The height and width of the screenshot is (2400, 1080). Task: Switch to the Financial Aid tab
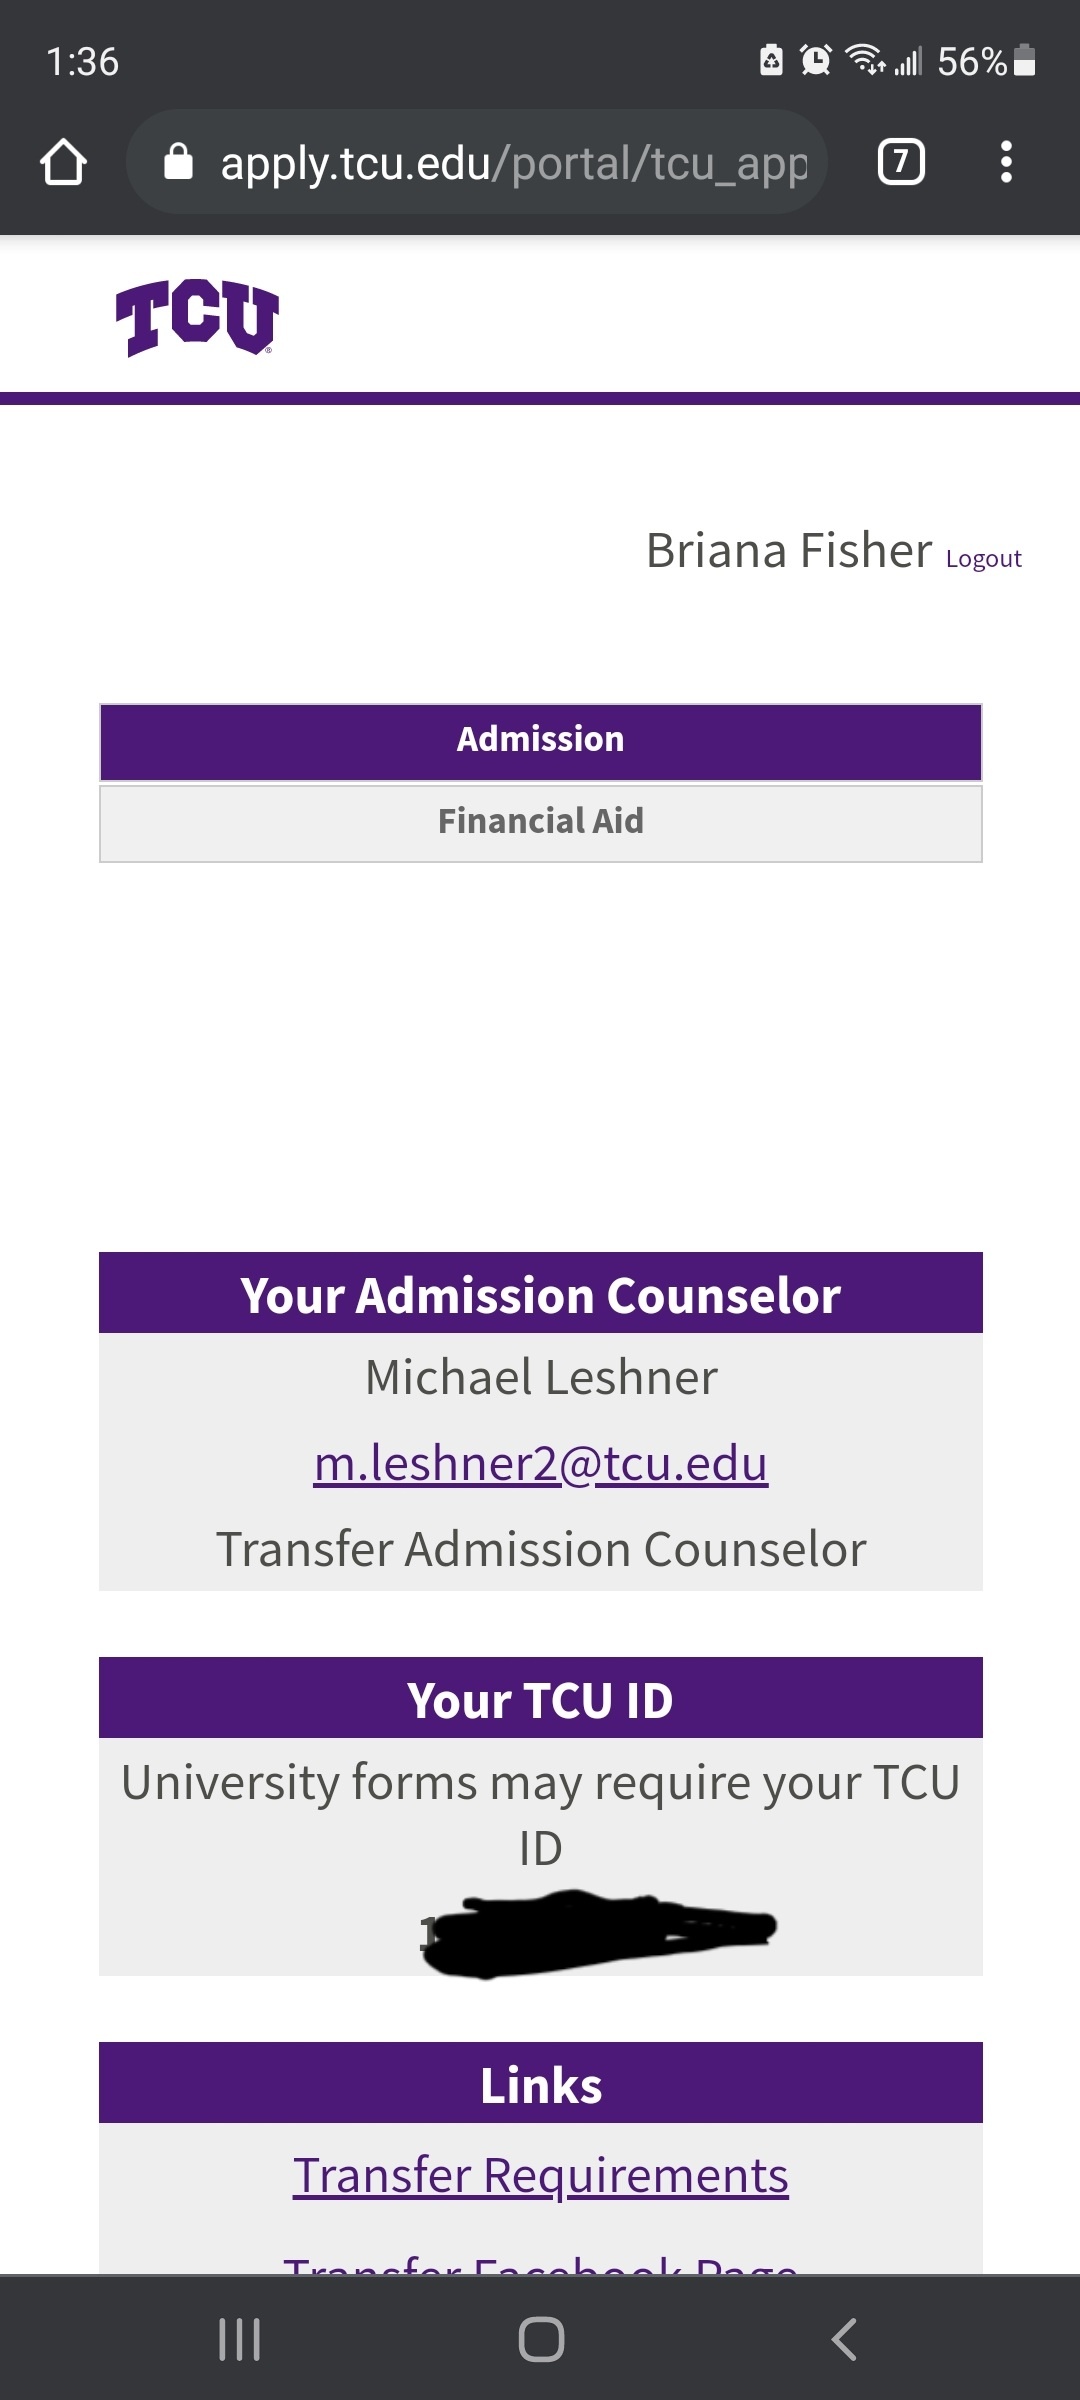541,824
